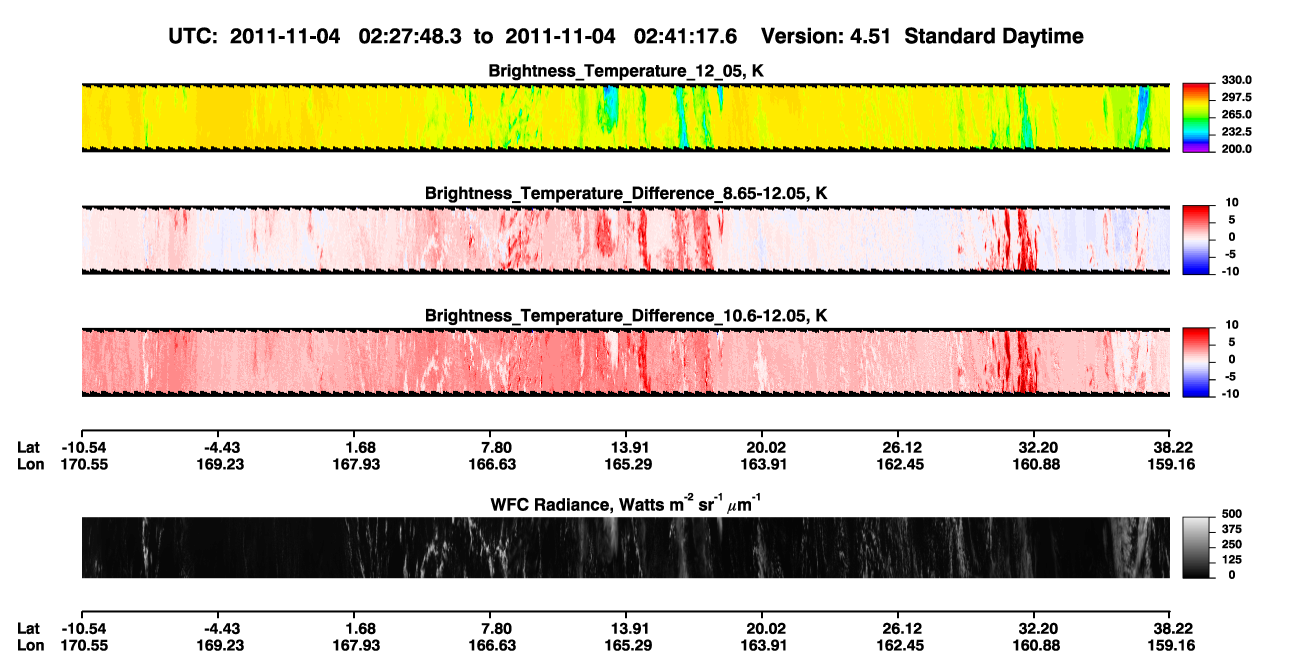
Task: Click the 200.0 colorbar tick label
Action: (1237, 149)
